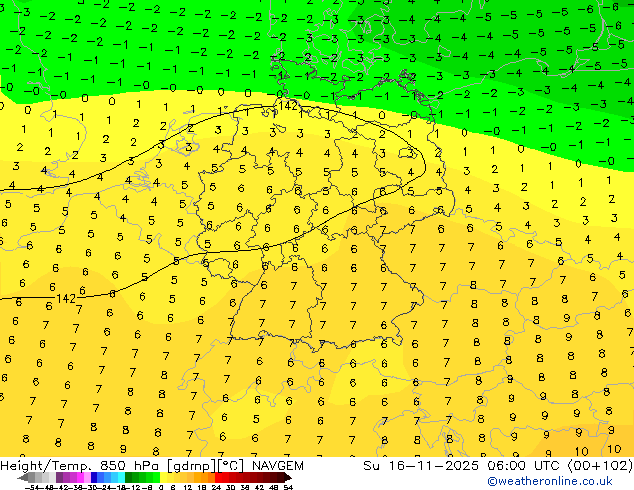Click the bright red 24 degree legend swatch
Image resolution: width=634 pixels, height=490 pixels.
pos(218,477)
